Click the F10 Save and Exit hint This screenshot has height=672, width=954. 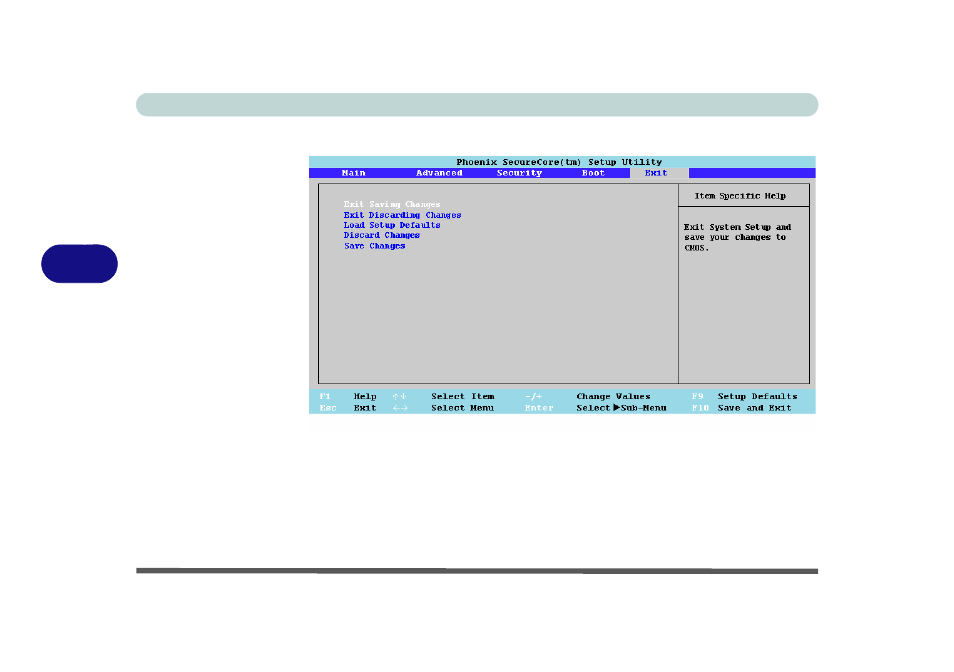pos(741,408)
